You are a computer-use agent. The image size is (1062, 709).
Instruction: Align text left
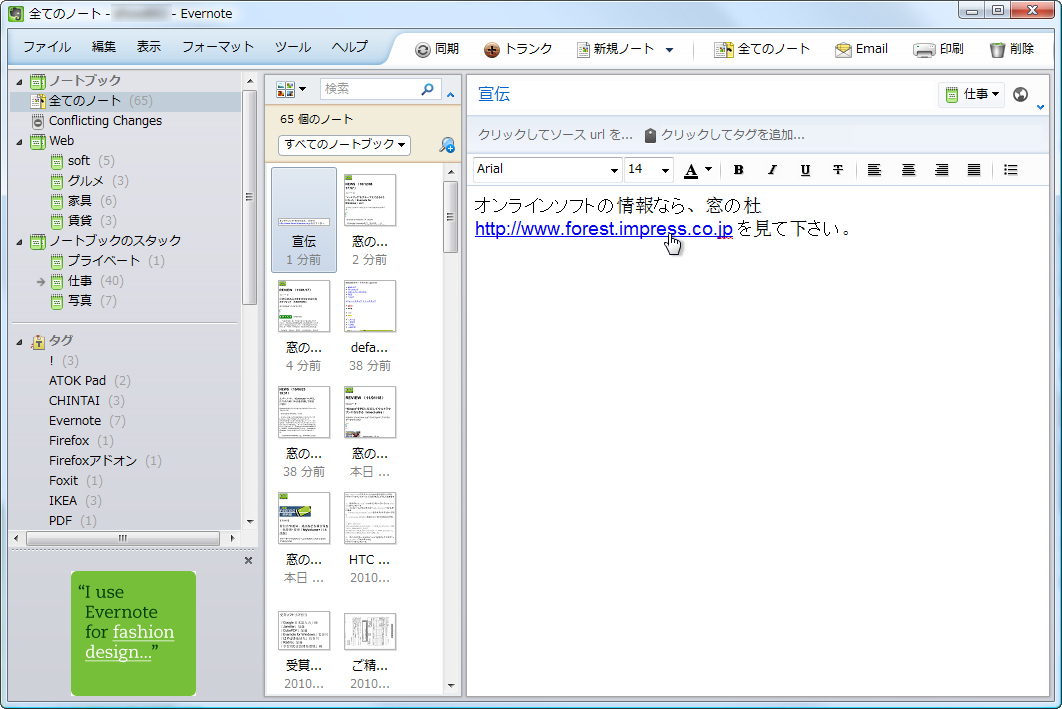(874, 170)
